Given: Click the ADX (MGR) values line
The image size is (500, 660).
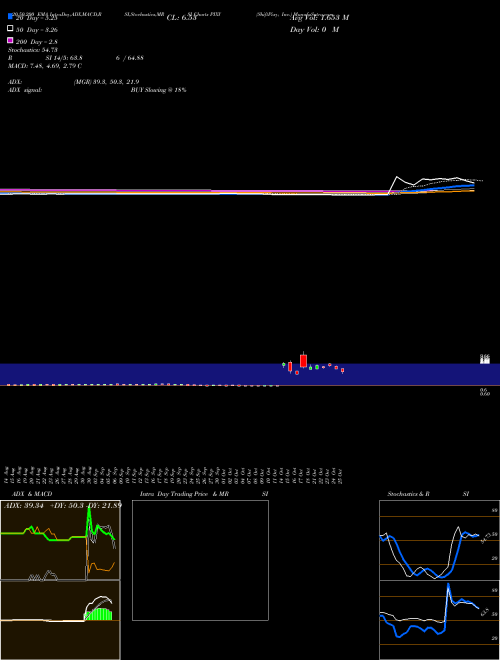Looking at the screenshot, I should coord(106,82).
